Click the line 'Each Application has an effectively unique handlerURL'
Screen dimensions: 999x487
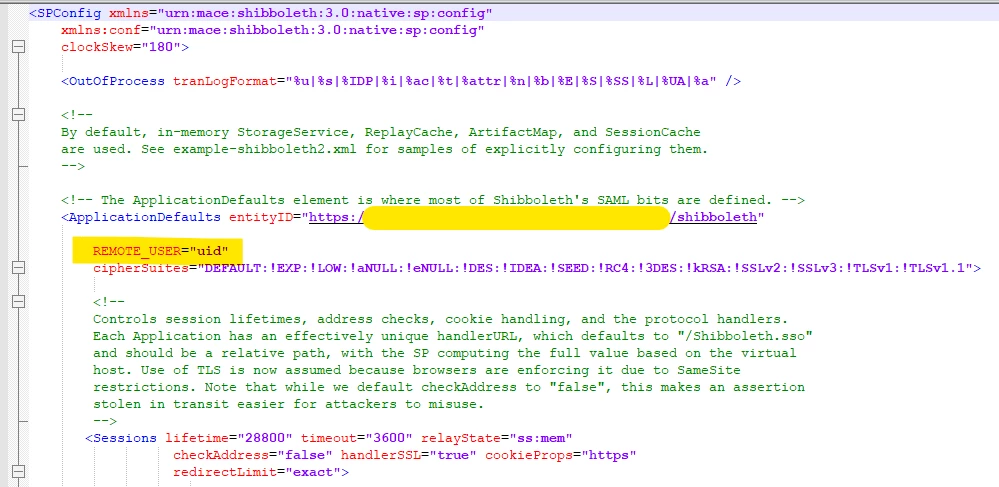tap(452, 336)
